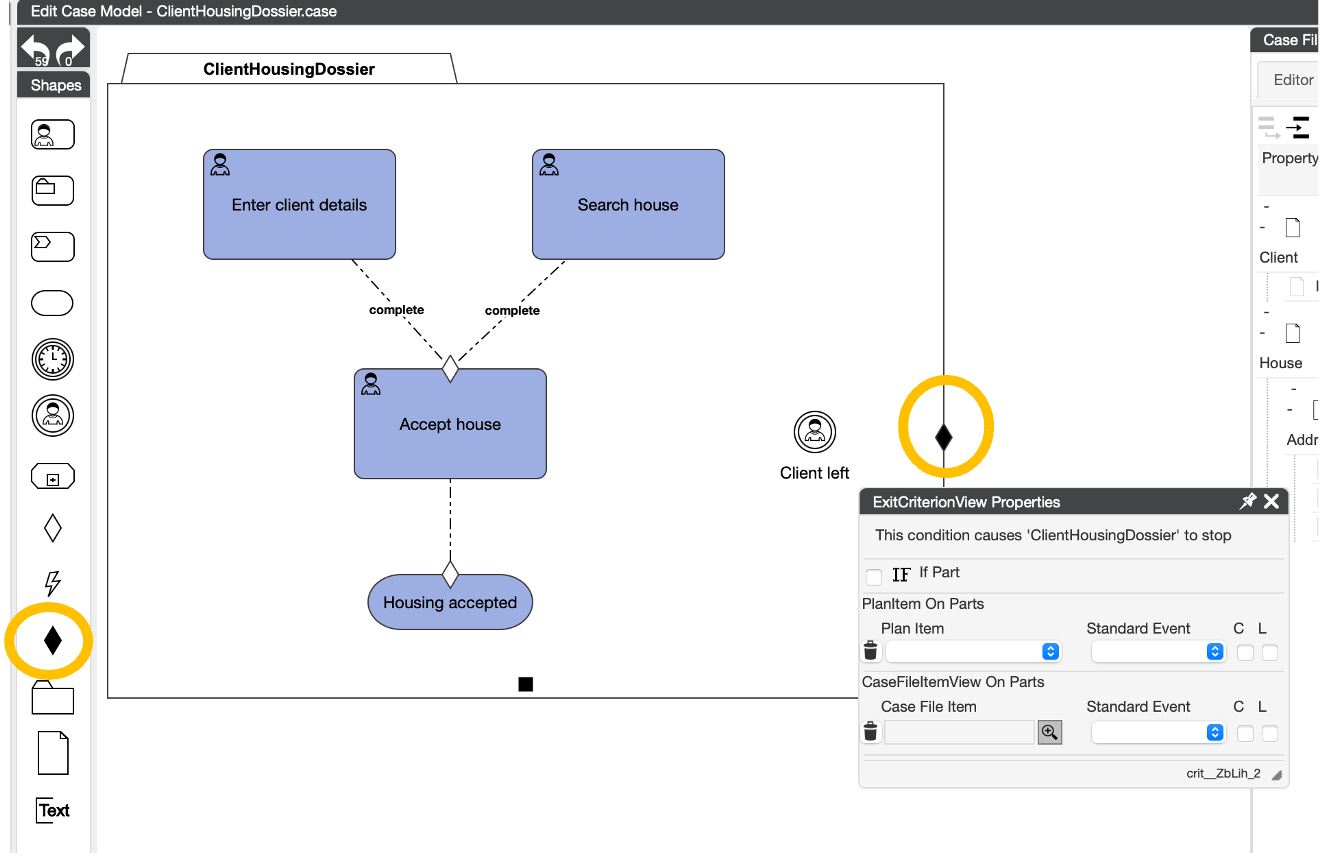Choose the Case File Item document shape
The height and width of the screenshot is (857, 1320).
click(x=53, y=753)
